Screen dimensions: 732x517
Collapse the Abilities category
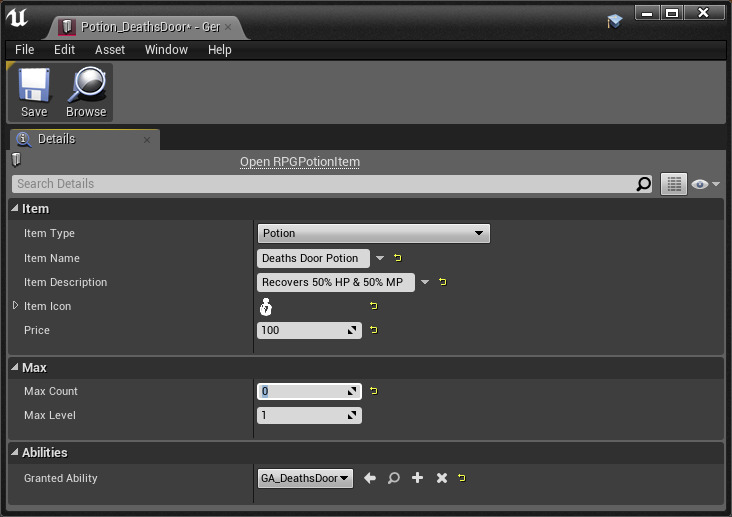15,452
